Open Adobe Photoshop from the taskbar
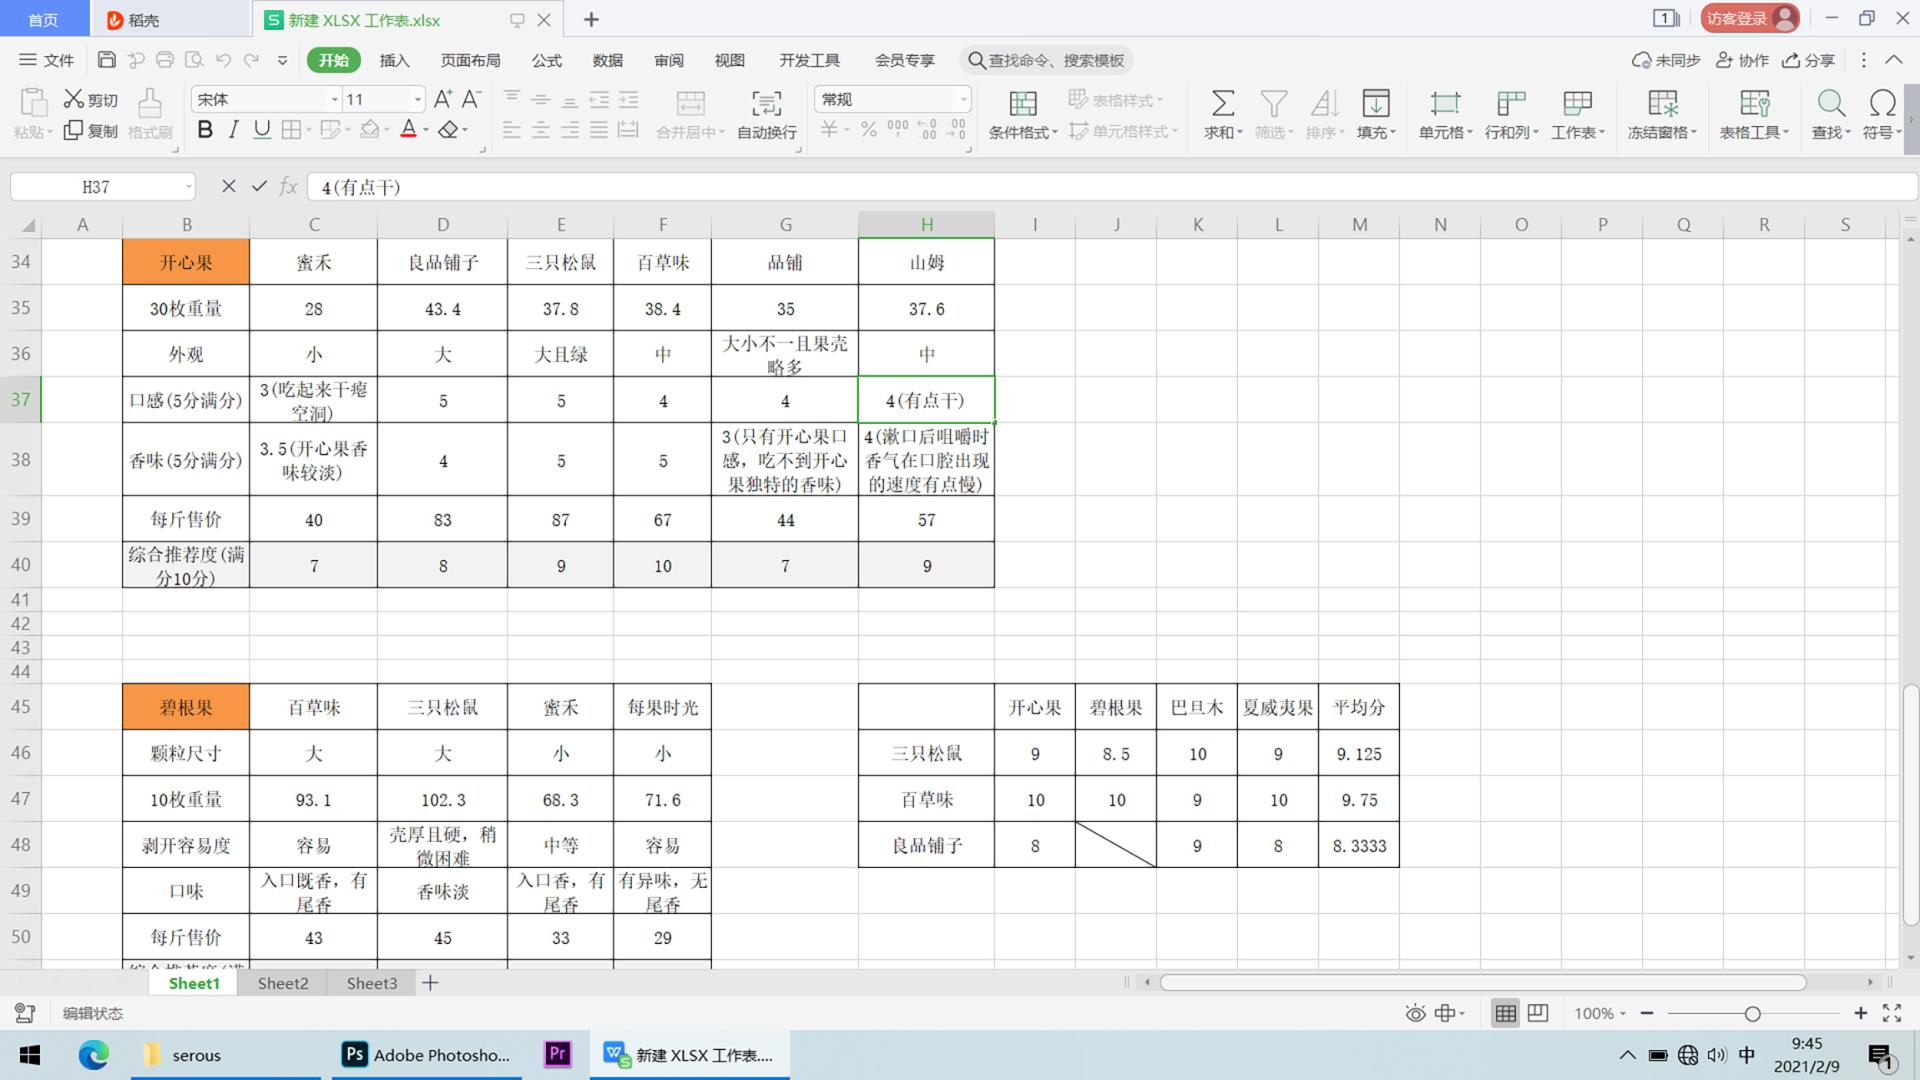The height and width of the screenshot is (1080, 1920). pos(427,1055)
